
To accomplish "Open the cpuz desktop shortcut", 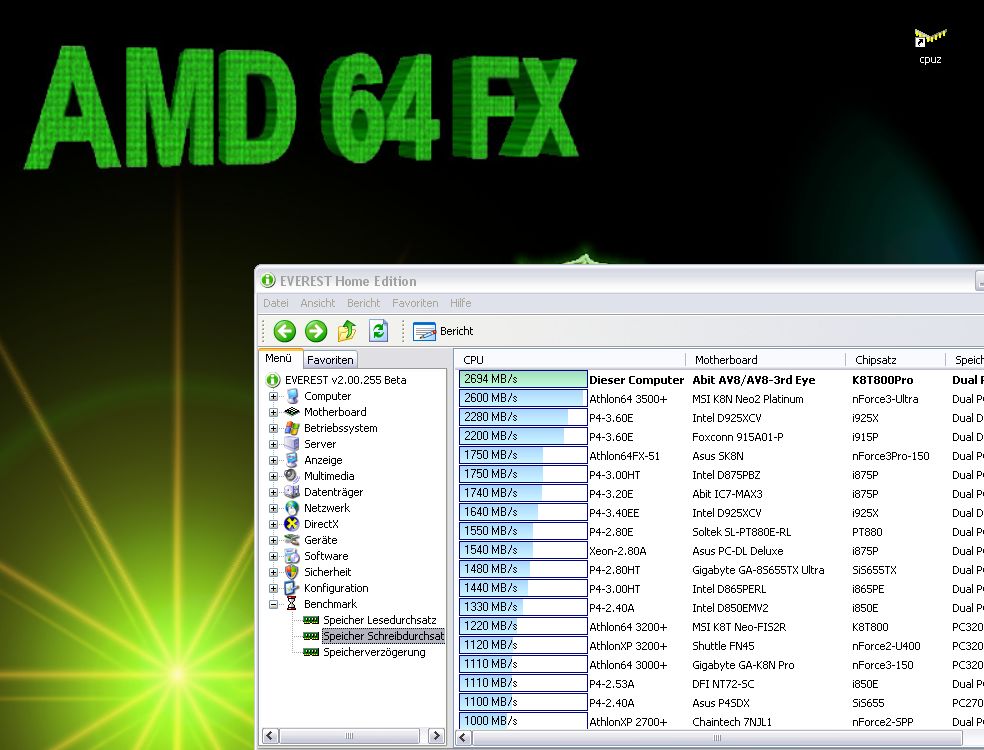I will coord(930,47).
